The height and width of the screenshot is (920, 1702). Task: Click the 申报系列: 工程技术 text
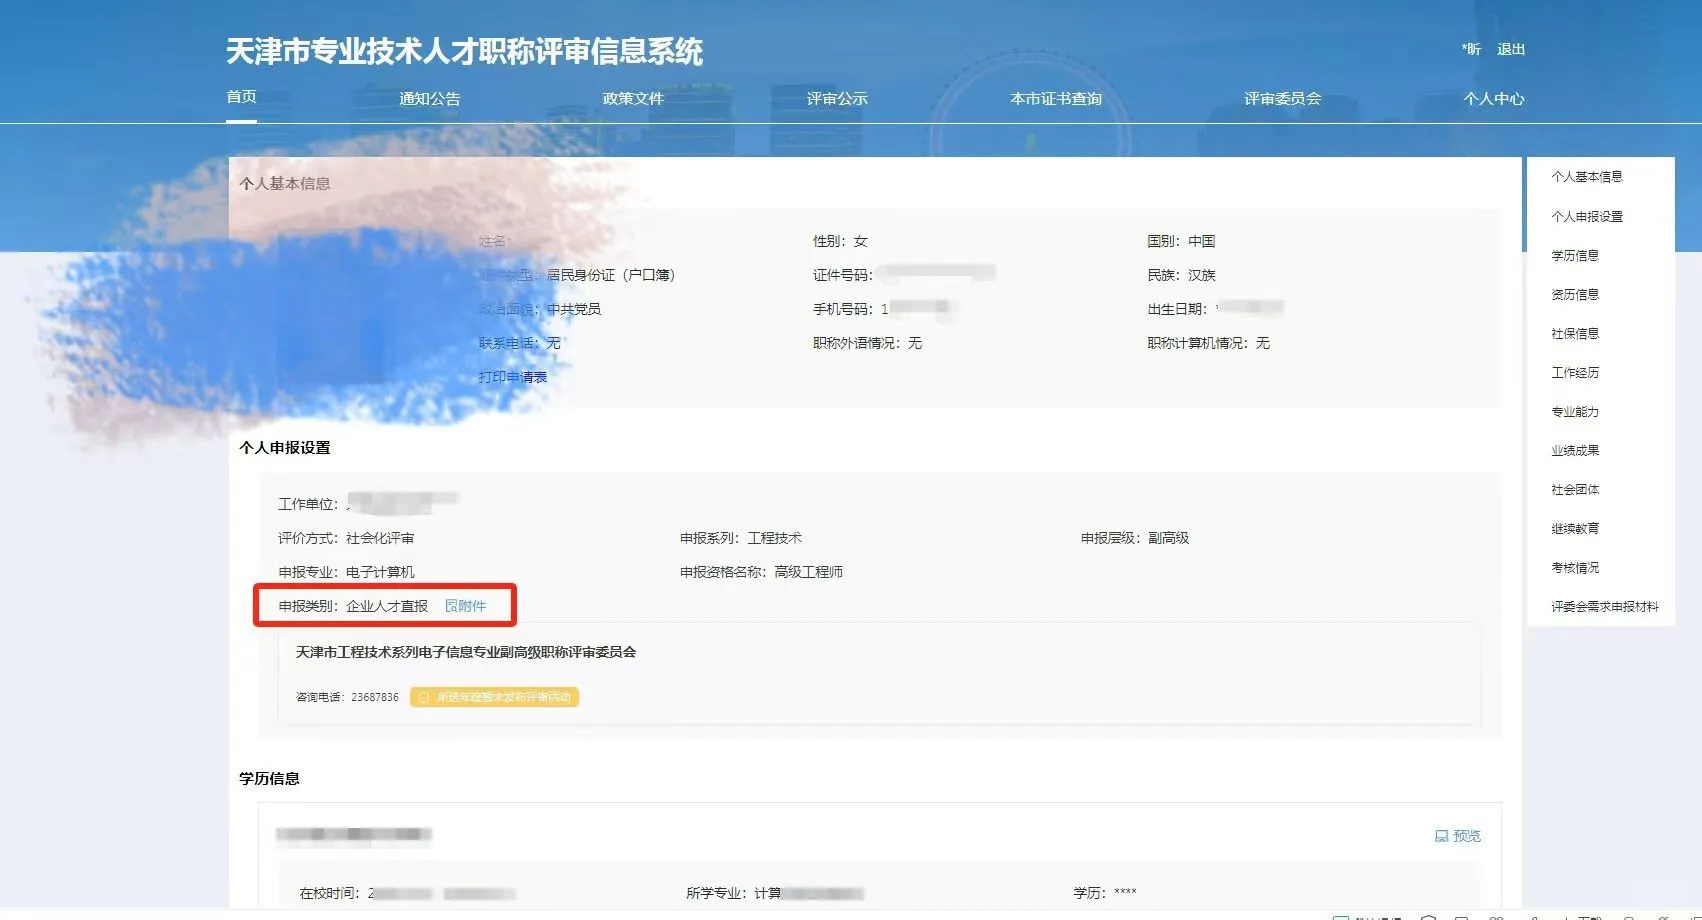pyautogui.click(x=741, y=538)
